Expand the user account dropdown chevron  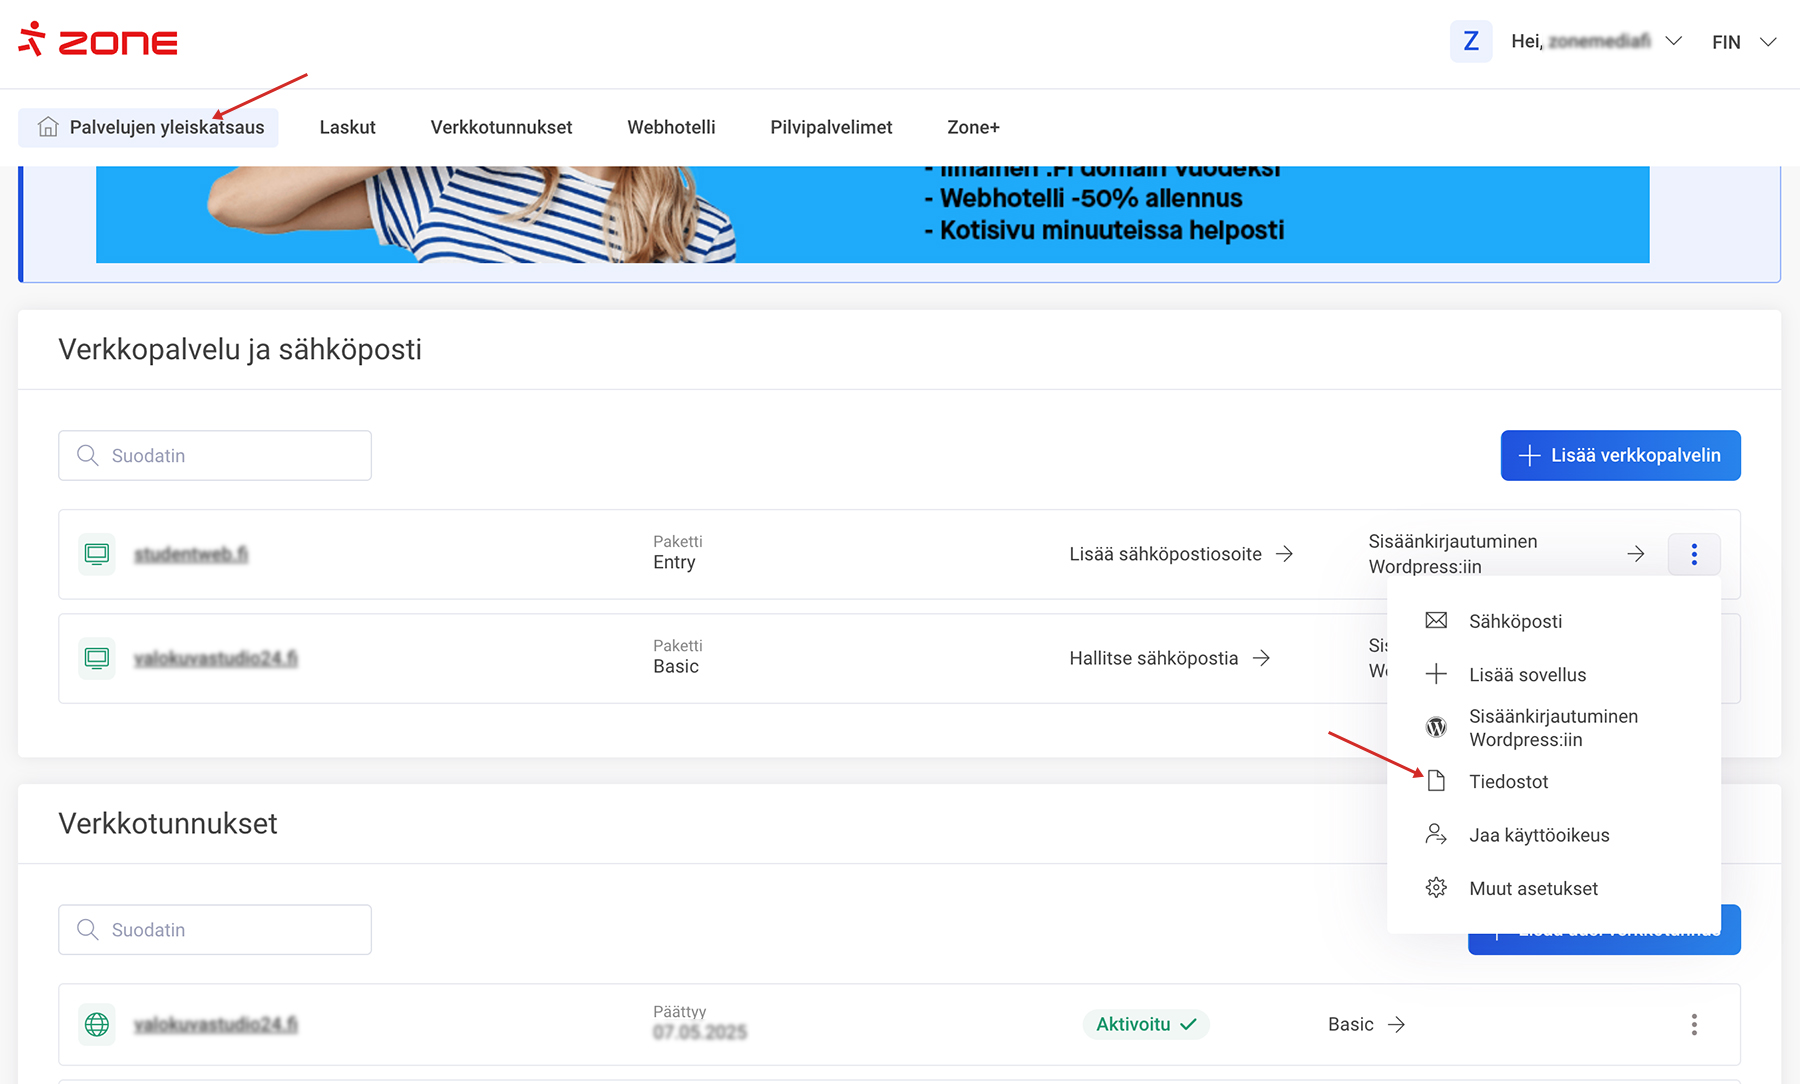1673,41
